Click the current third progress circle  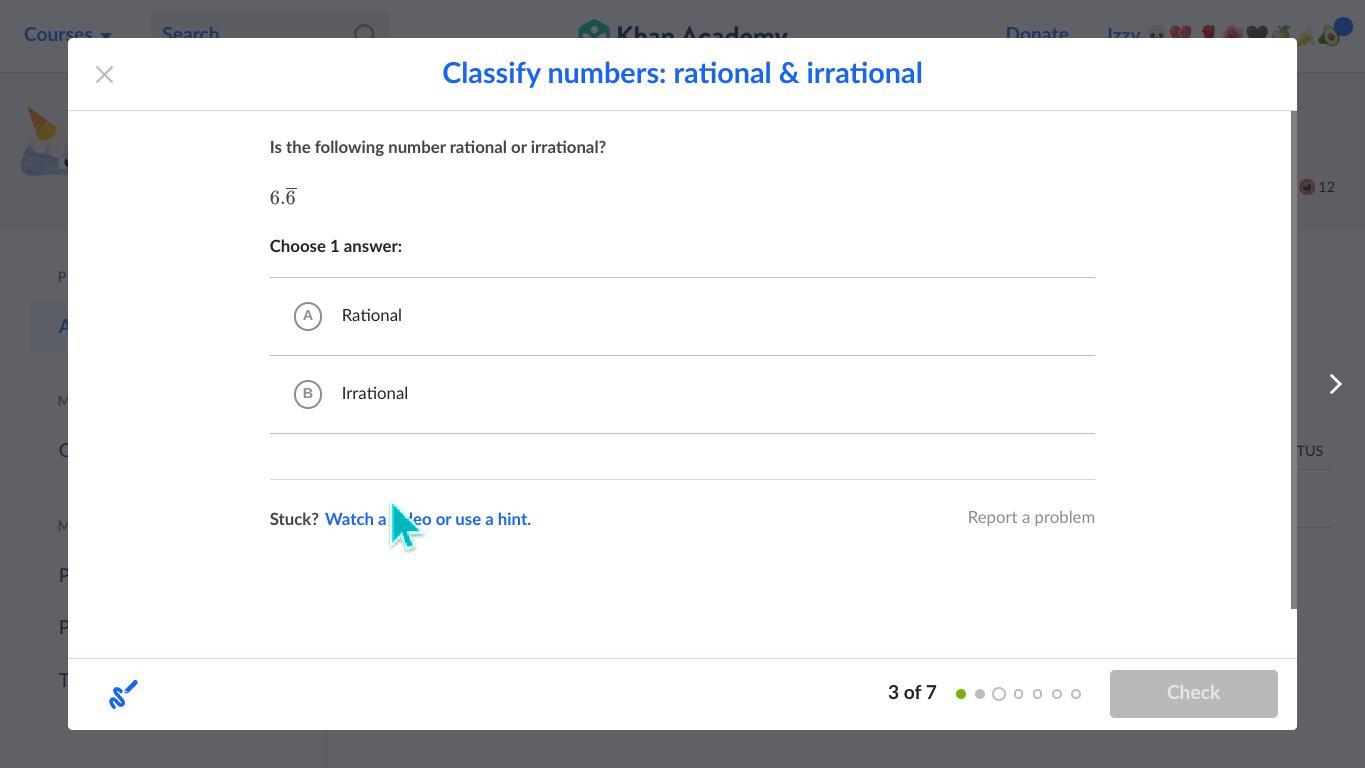click(999, 694)
